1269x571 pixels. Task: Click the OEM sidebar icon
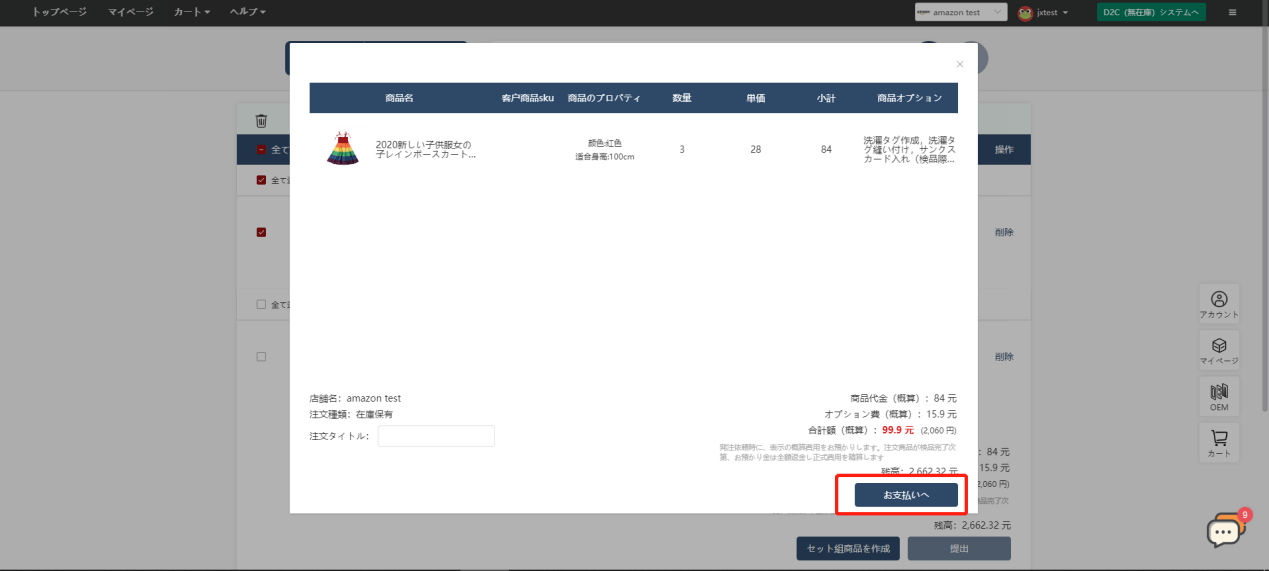point(1219,396)
